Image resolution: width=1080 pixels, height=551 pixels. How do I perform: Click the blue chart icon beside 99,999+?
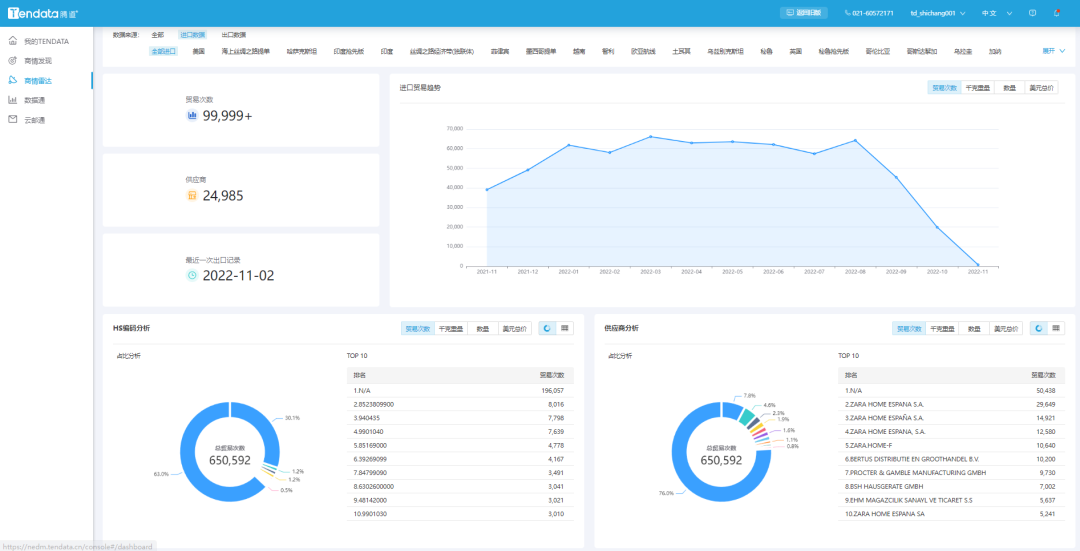[x=192, y=116]
